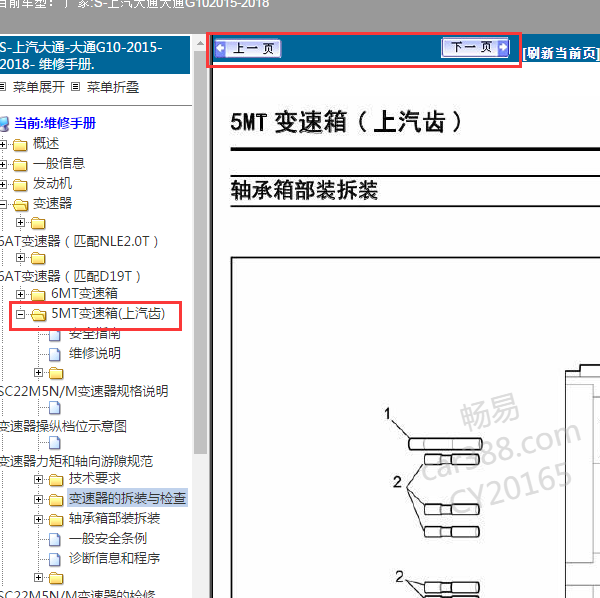Screen dimensions: 600x598
Task: Click the 菜单展开 list icon
Action: [3, 87]
